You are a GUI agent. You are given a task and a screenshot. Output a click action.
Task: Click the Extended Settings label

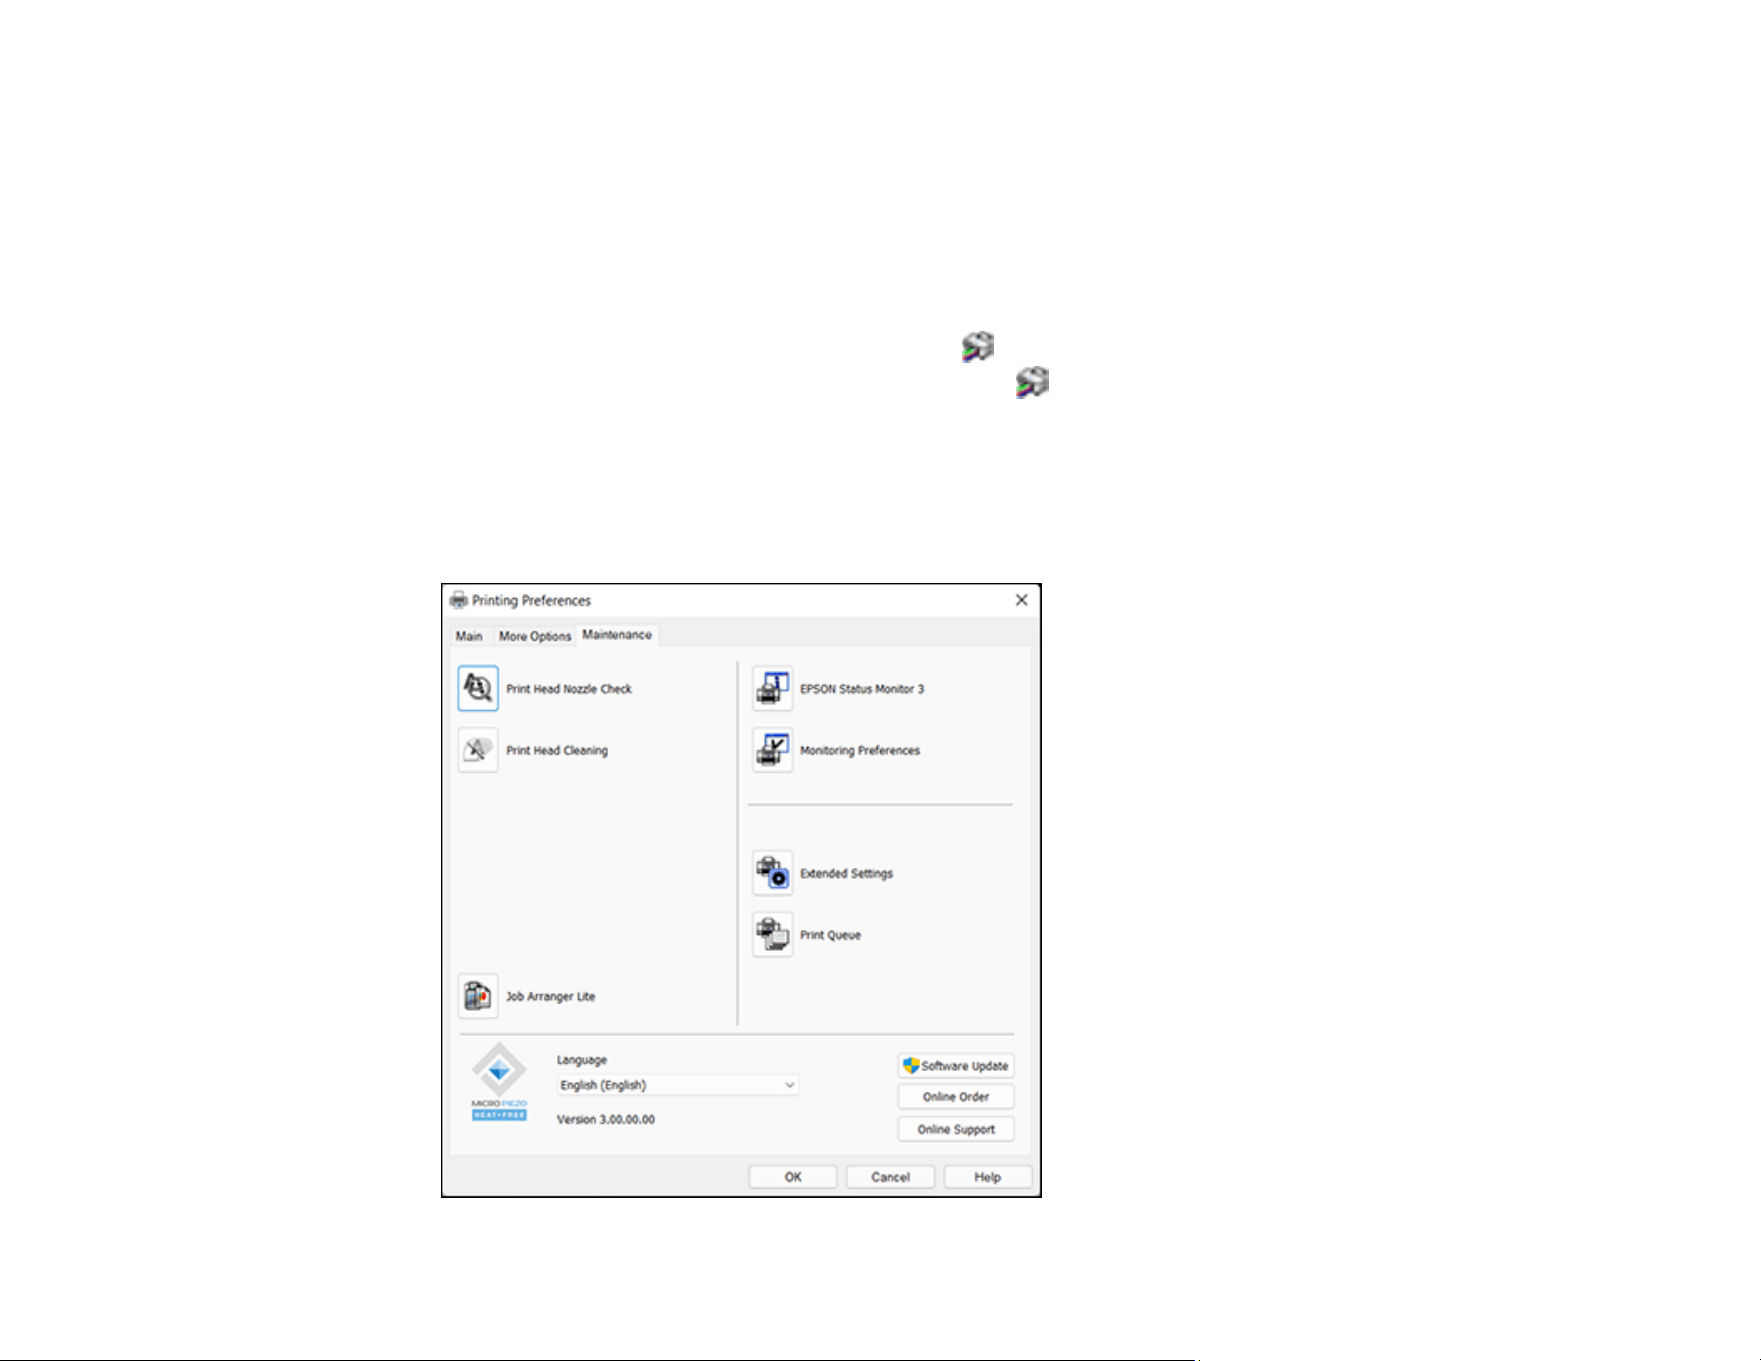point(846,873)
